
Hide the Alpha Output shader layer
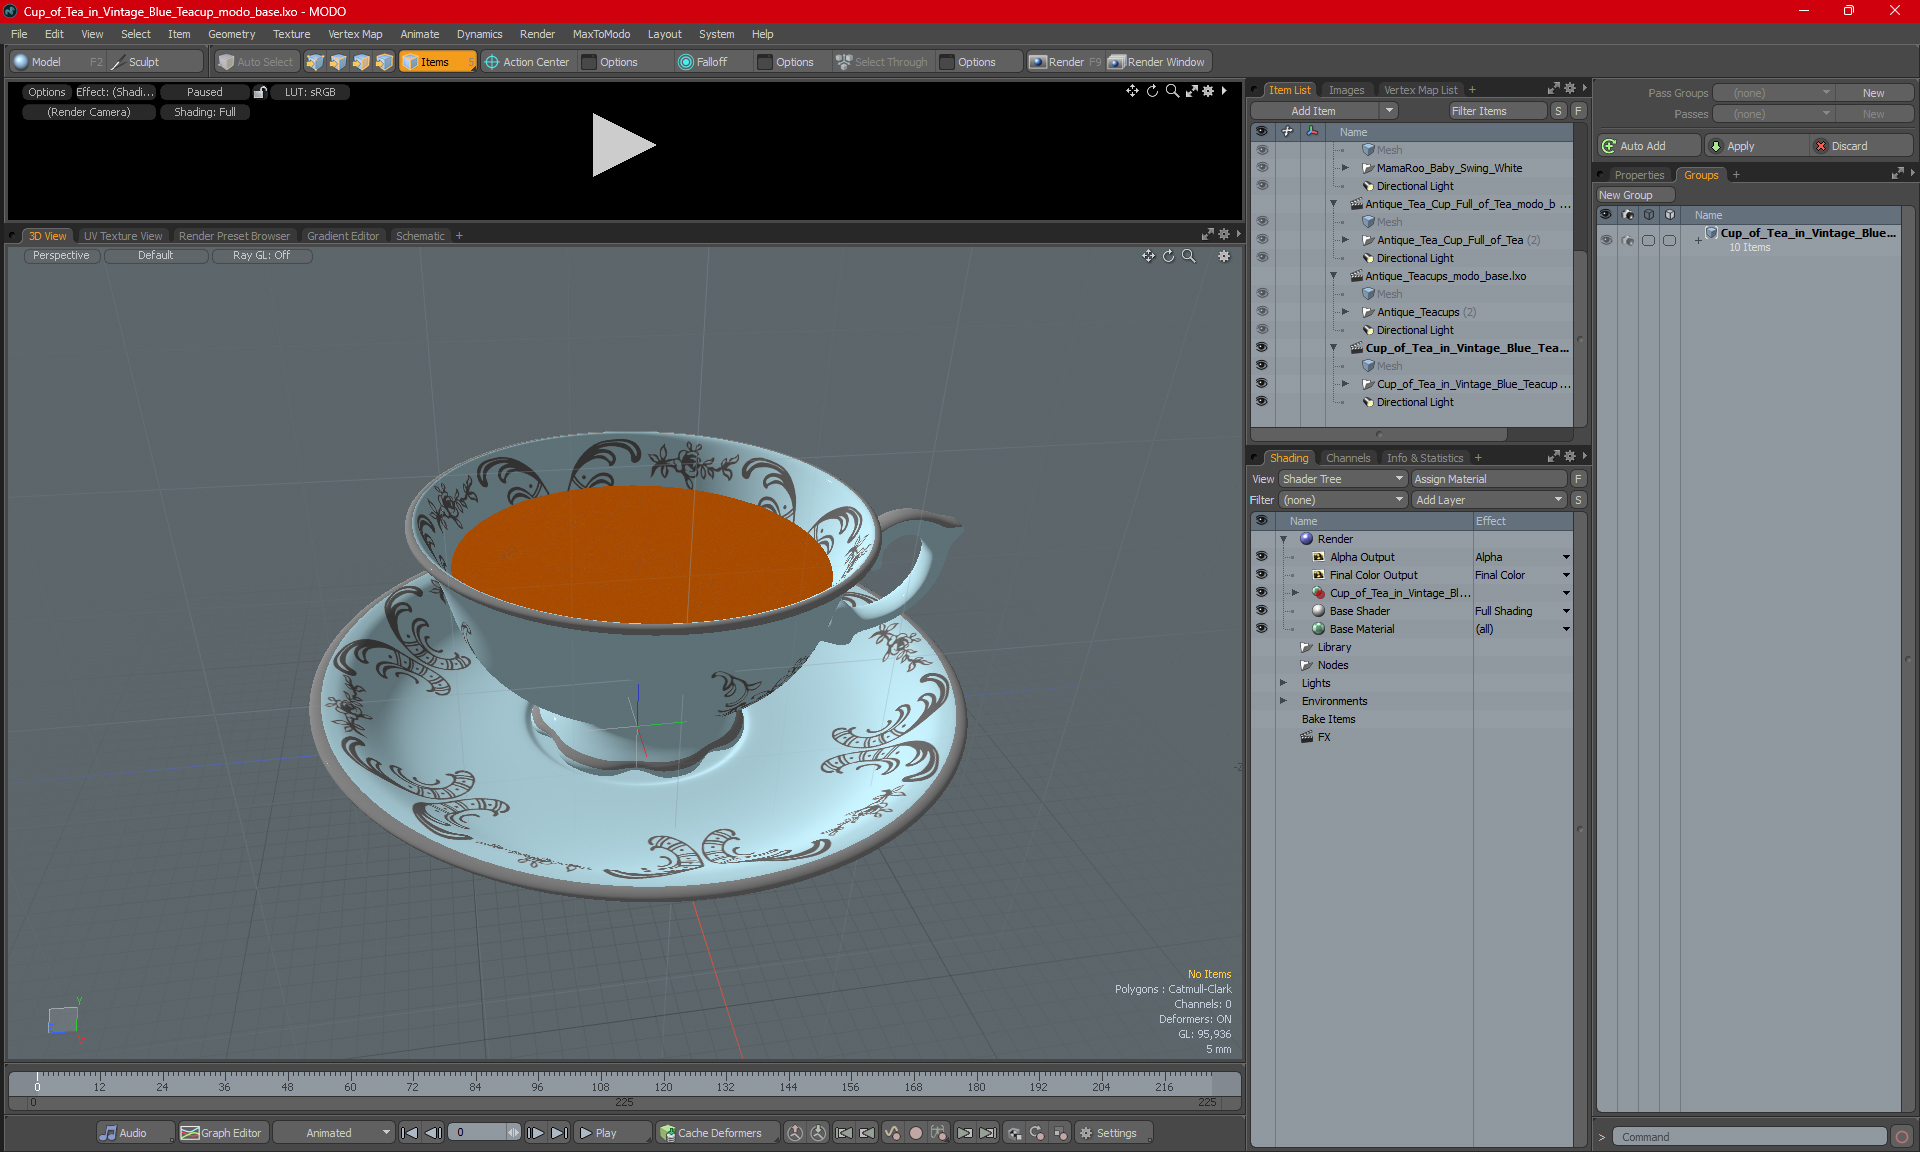pos(1262,557)
